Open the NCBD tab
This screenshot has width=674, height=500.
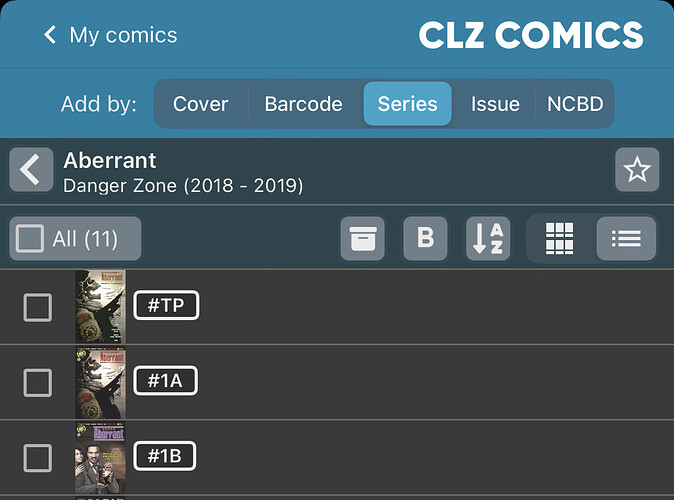(x=575, y=104)
